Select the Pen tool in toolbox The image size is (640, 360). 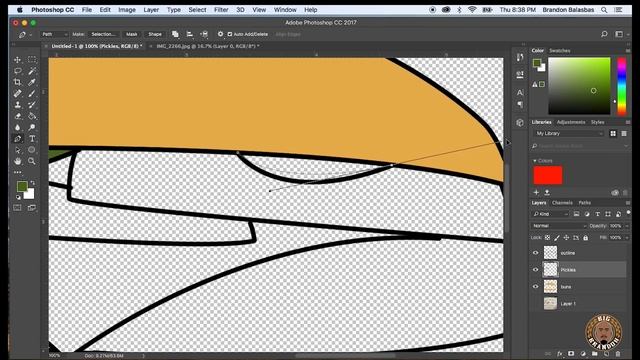(x=18, y=139)
